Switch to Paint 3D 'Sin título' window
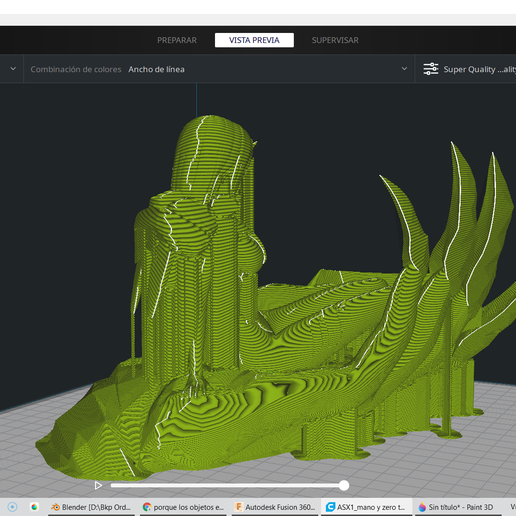 tap(458, 507)
